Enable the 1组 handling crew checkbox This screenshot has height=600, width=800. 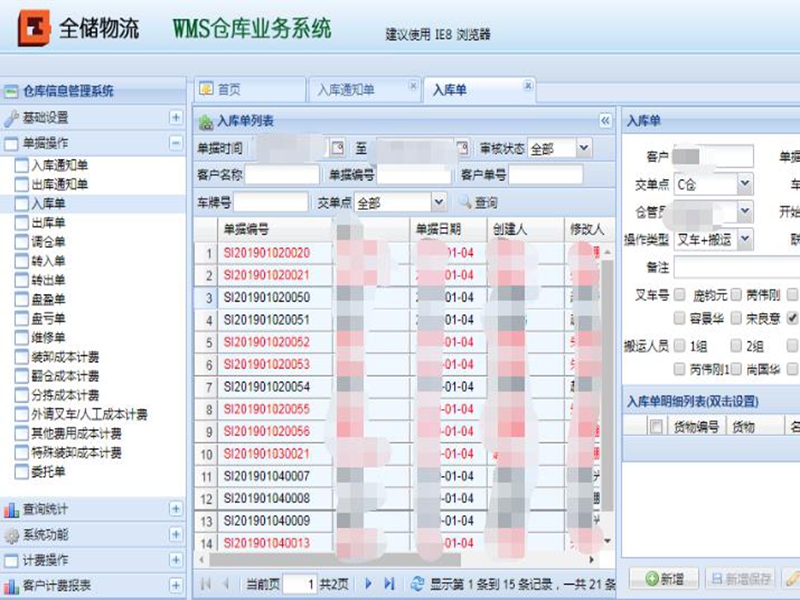coord(678,345)
